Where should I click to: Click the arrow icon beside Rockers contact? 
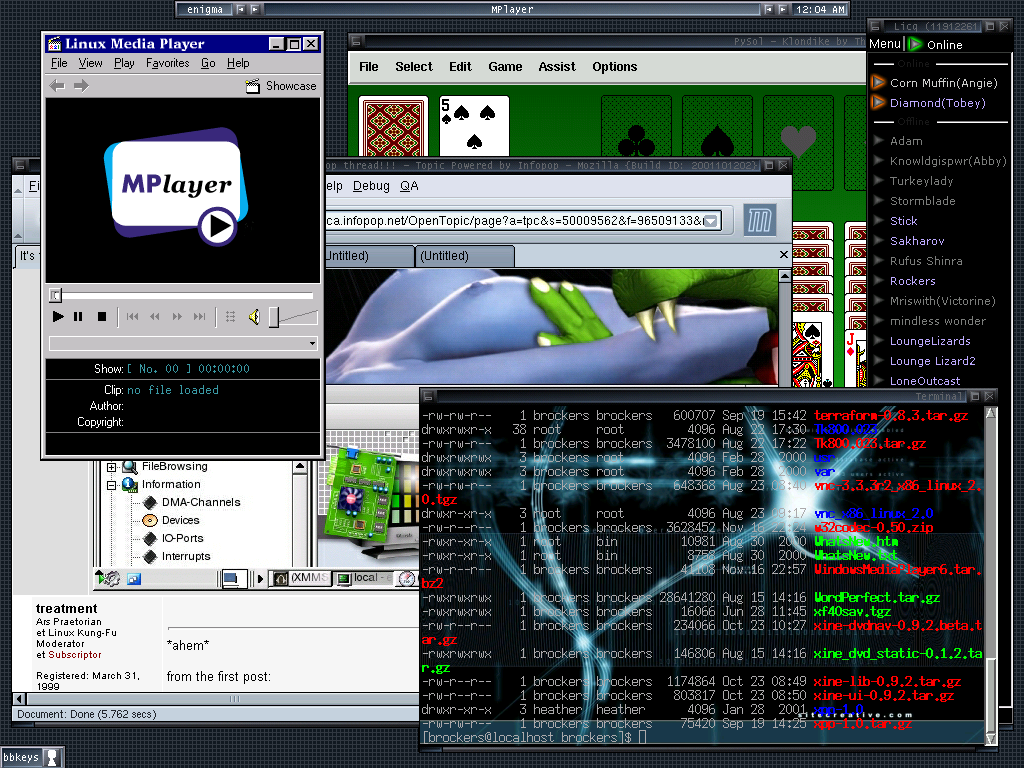[x=878, y=281]
